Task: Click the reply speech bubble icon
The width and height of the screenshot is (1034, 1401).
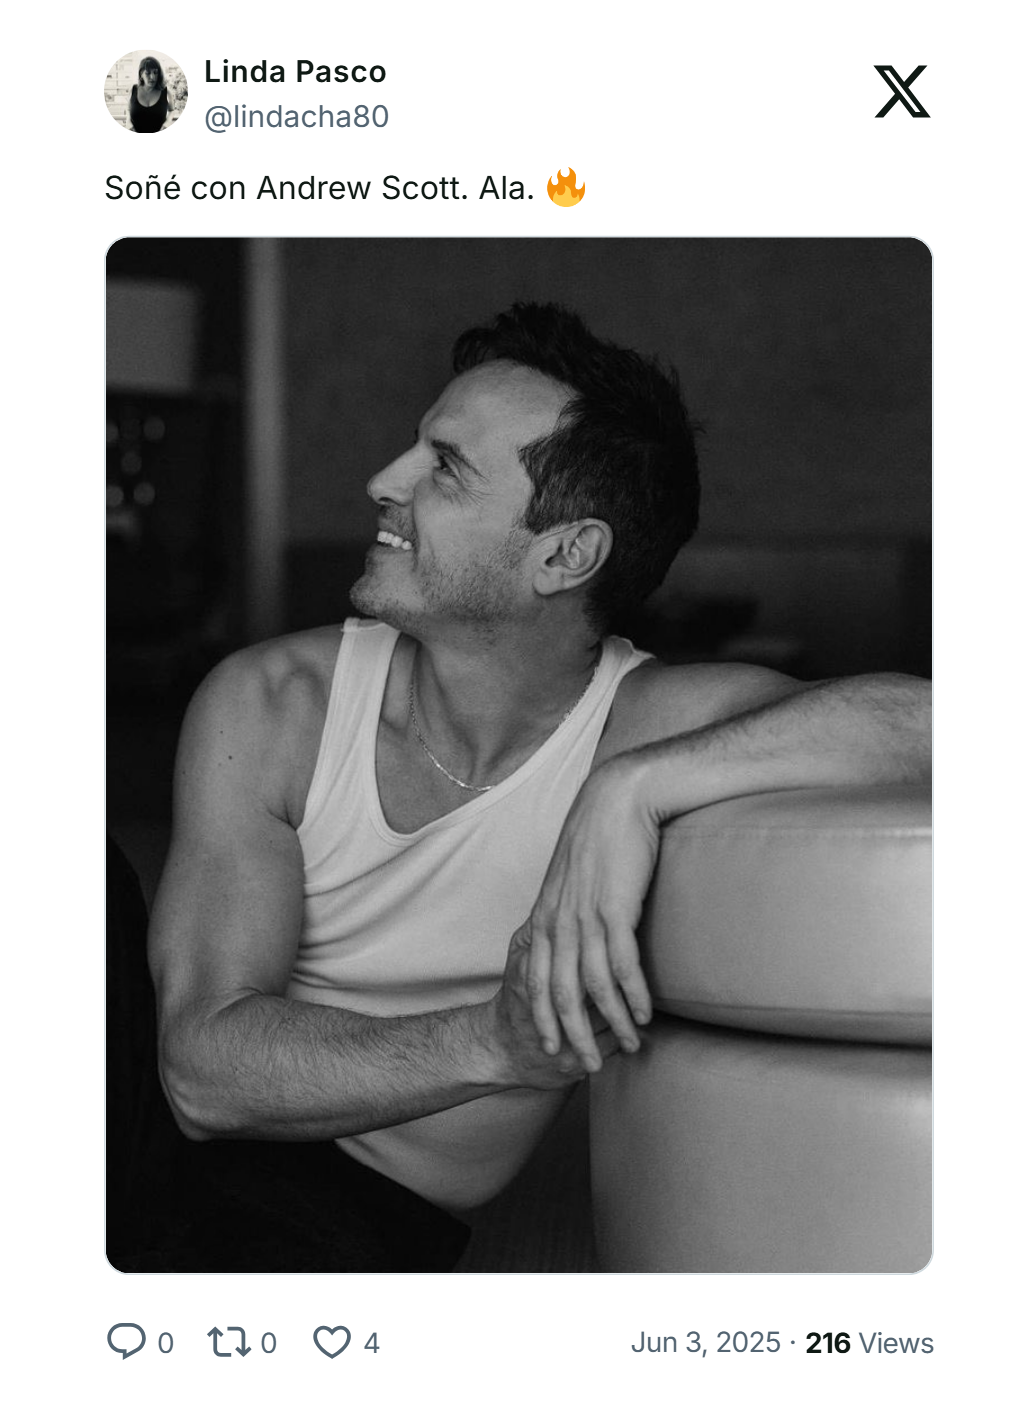Action: [126, 1341]
